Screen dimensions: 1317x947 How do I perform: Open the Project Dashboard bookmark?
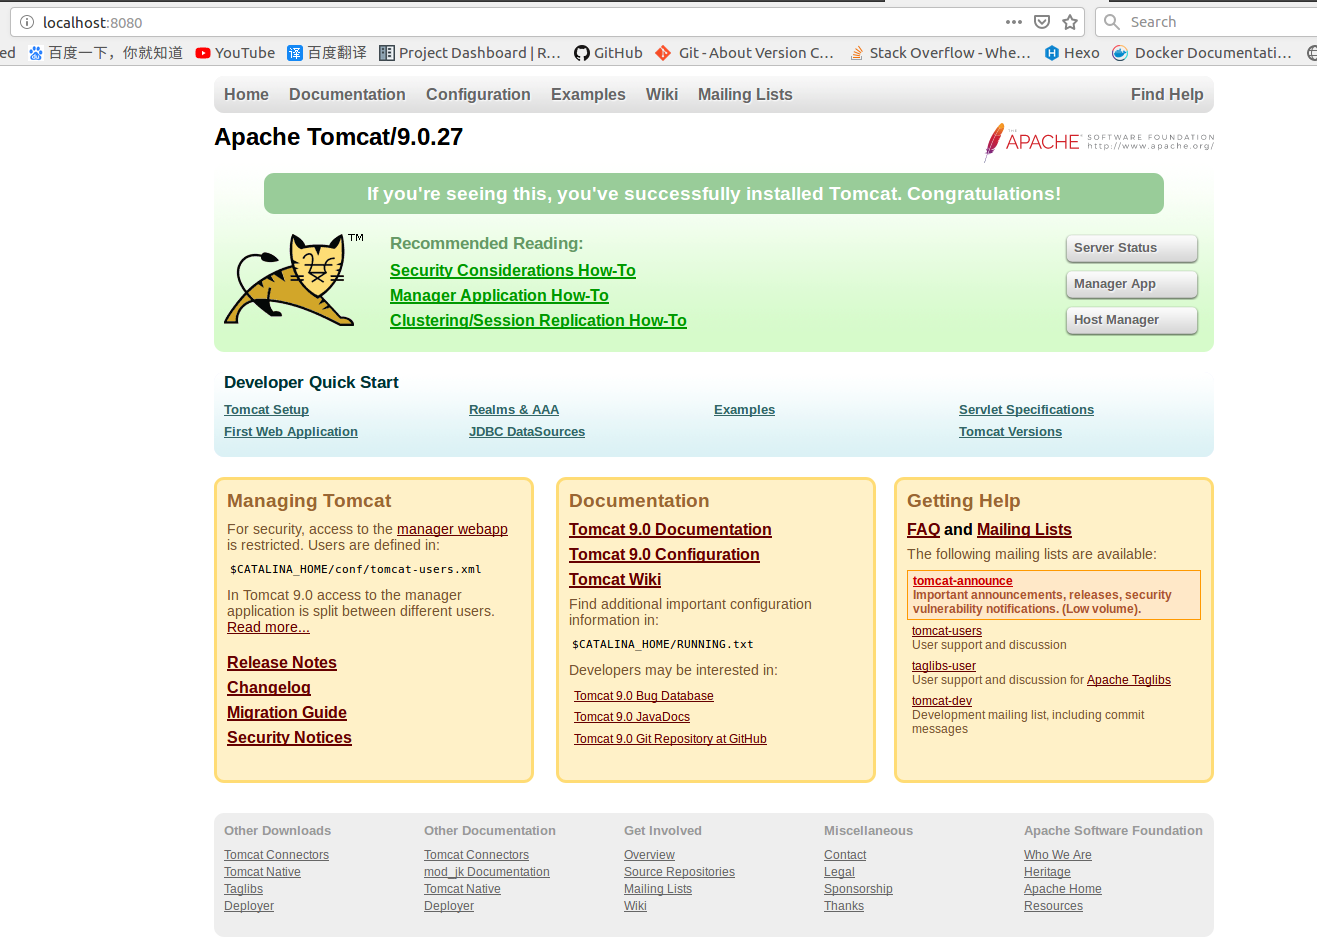point(470,53)
